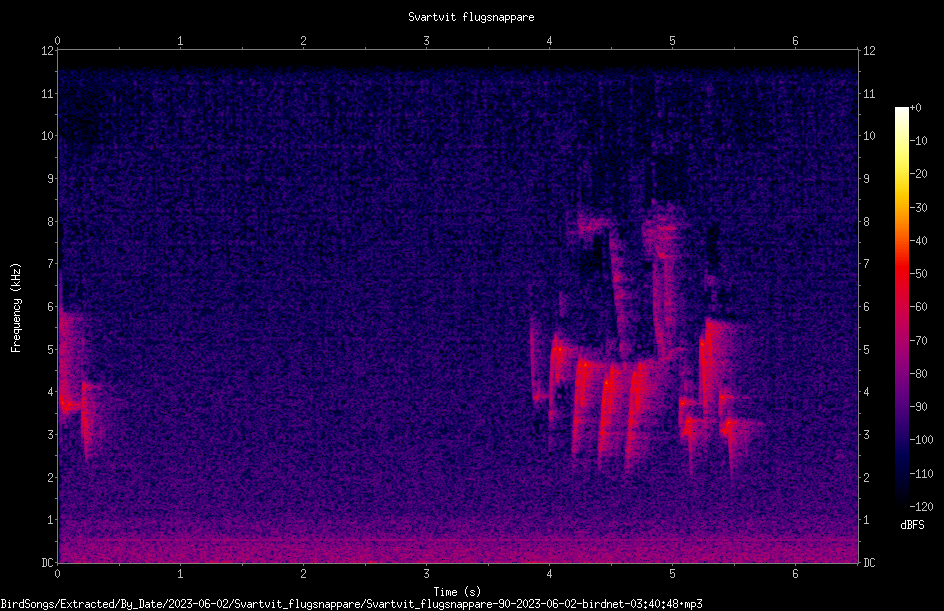Click the 11 kHz label on left axis
Viewport: 944px width, 611px height.
[x=47, y=93]
